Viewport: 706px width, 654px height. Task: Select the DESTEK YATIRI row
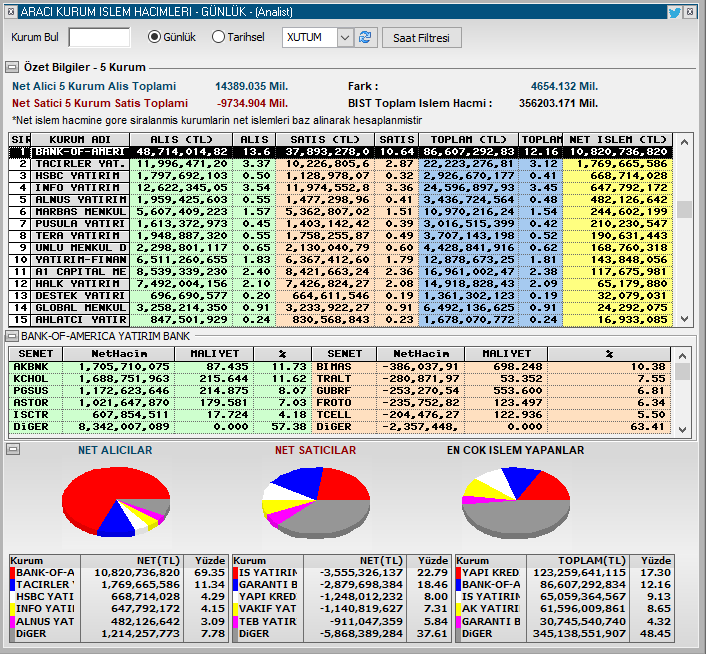coord(341,296)
